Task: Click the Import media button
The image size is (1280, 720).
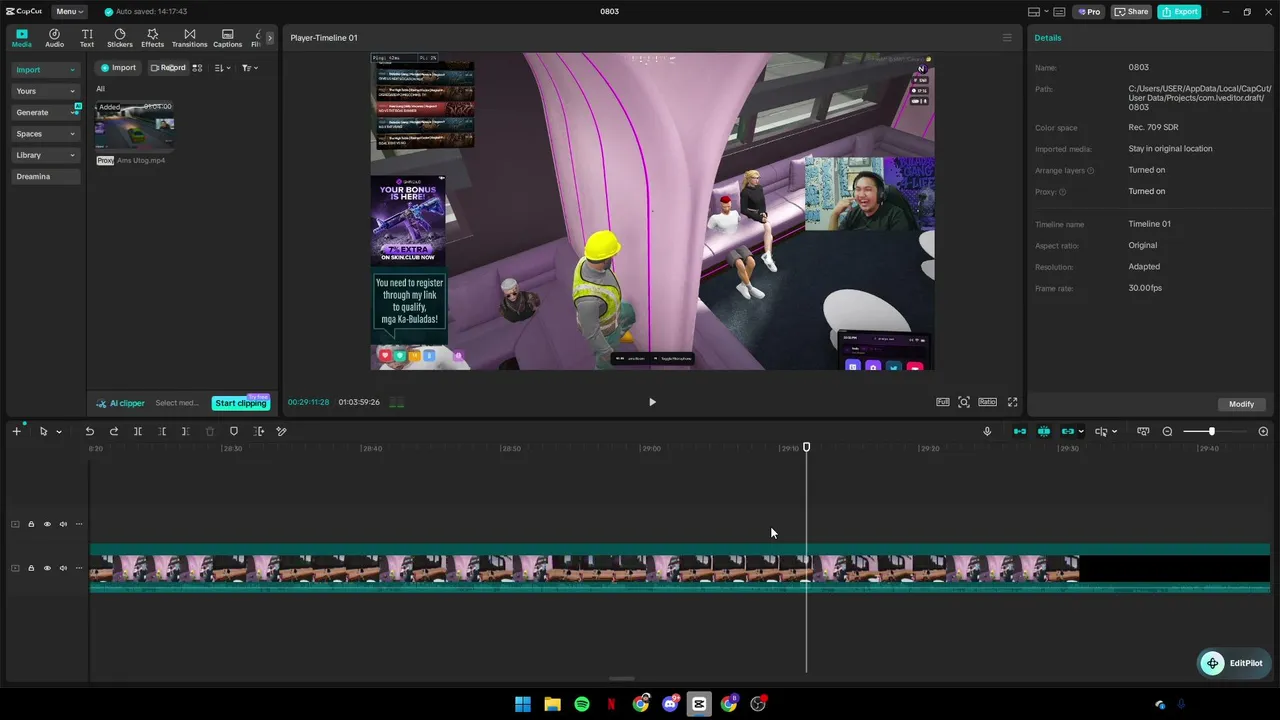Action: tap(118, 68)
